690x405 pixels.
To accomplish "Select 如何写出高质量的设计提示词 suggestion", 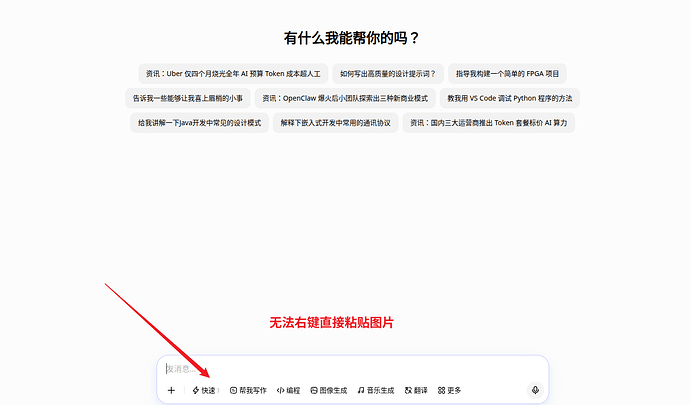I will (x=388, y=74).
